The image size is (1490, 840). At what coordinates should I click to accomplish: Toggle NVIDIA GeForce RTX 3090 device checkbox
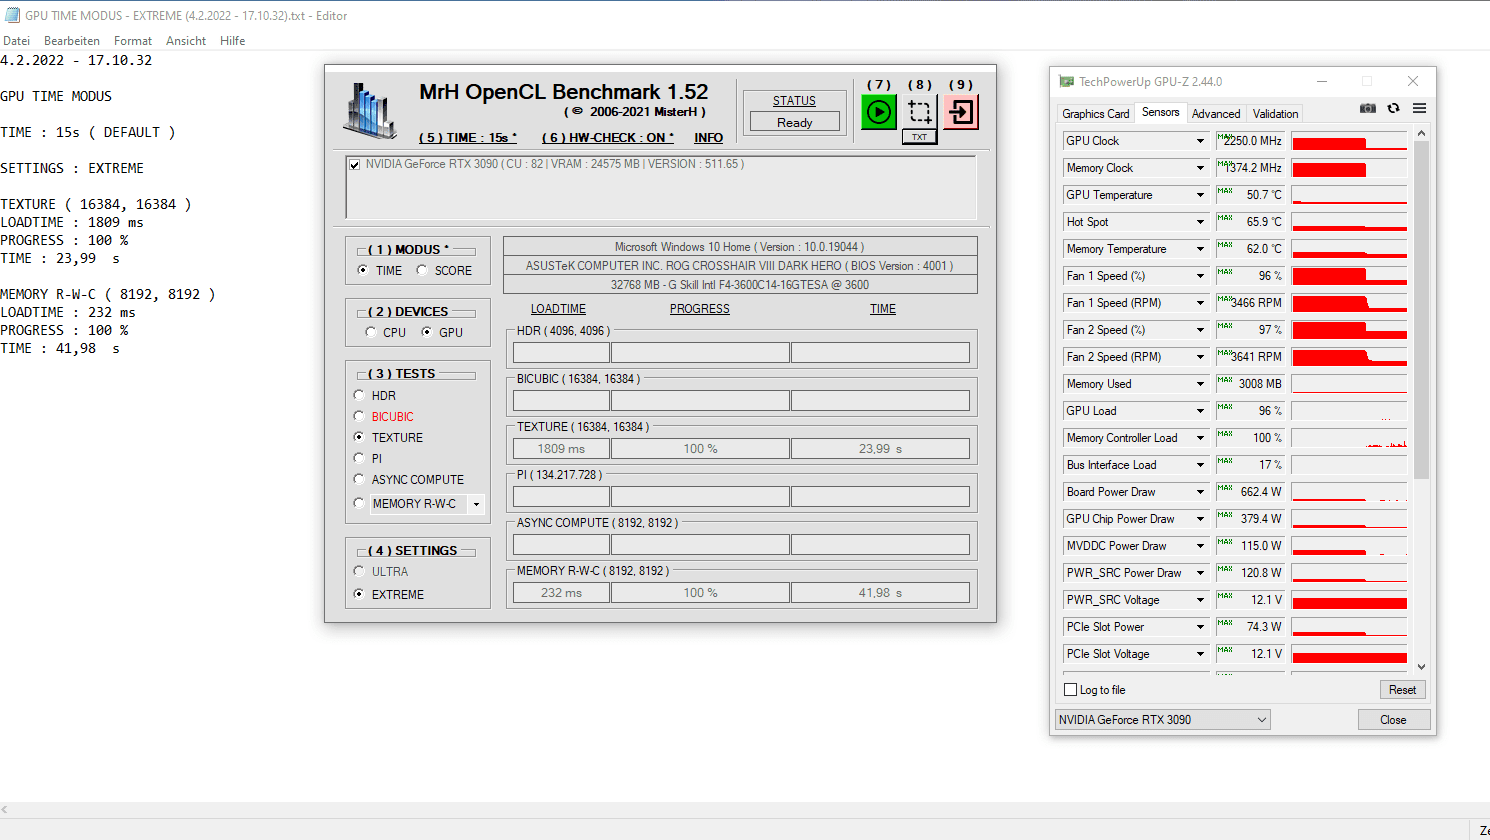pos(354,165)
